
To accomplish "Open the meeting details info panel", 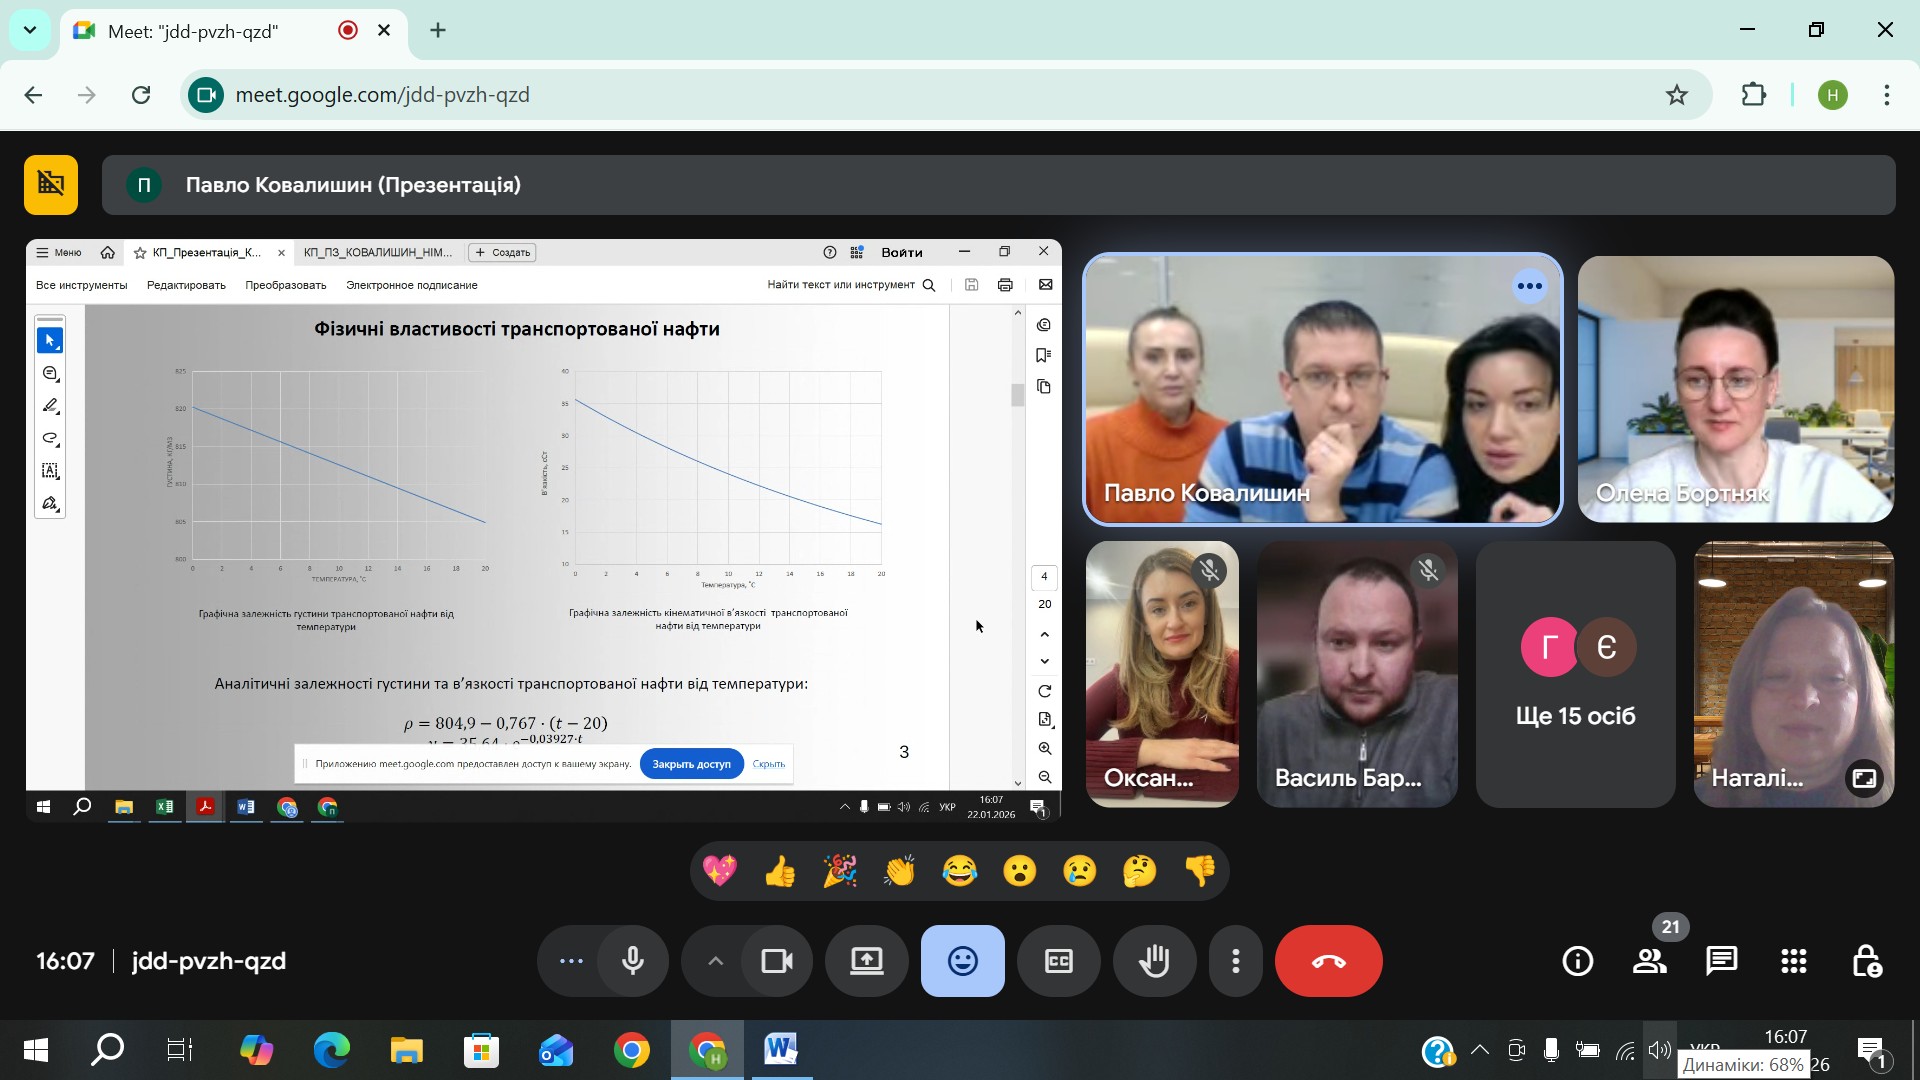I will pyautogui.click(x=1577, y=961).
